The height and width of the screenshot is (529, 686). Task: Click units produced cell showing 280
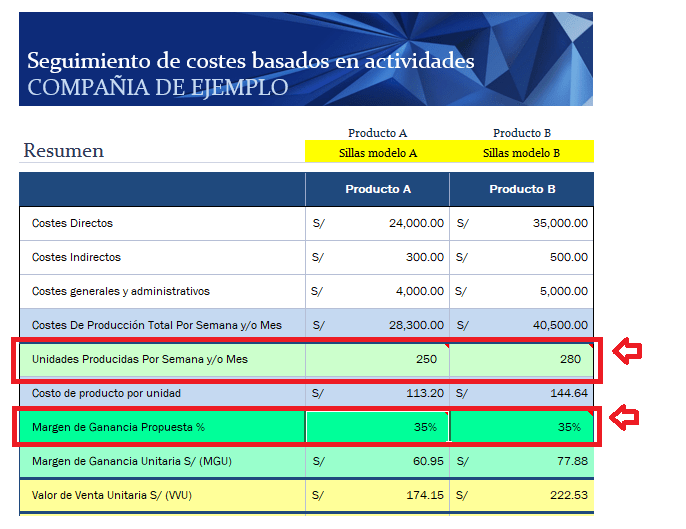(521, 359)
